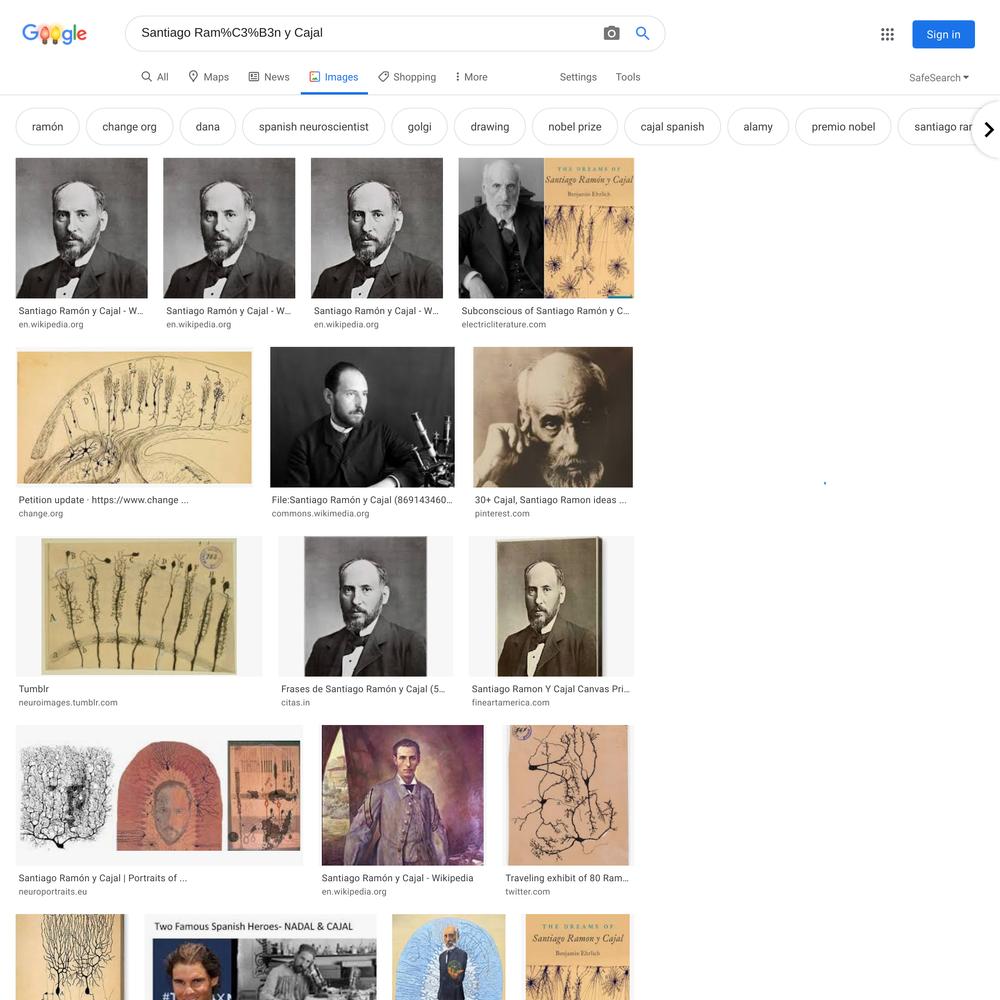Open the neuroportraits.eu link below thumbnails
This screenshot has height=1000, width=1000.
tap(52, 892)
